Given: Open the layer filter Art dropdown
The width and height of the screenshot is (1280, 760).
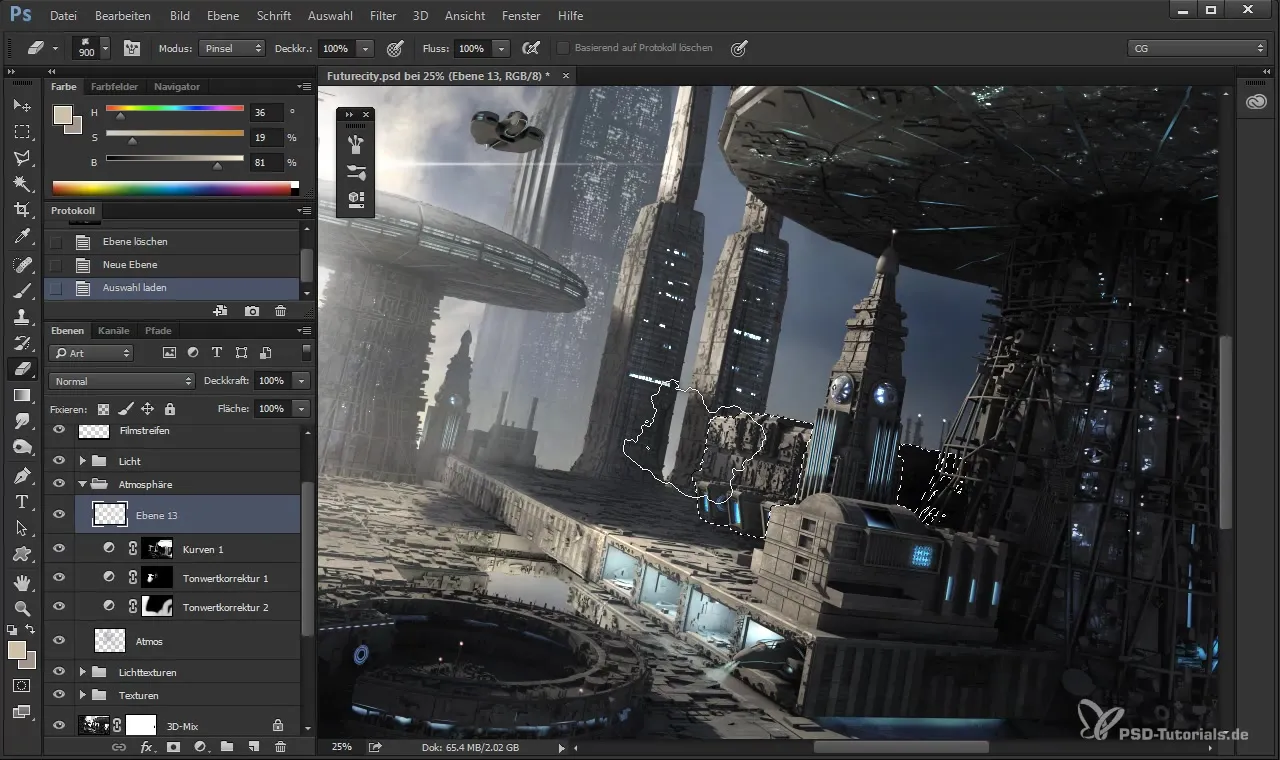Looking at the screenshot, I should pyautogui.click(x=91, y=353).
